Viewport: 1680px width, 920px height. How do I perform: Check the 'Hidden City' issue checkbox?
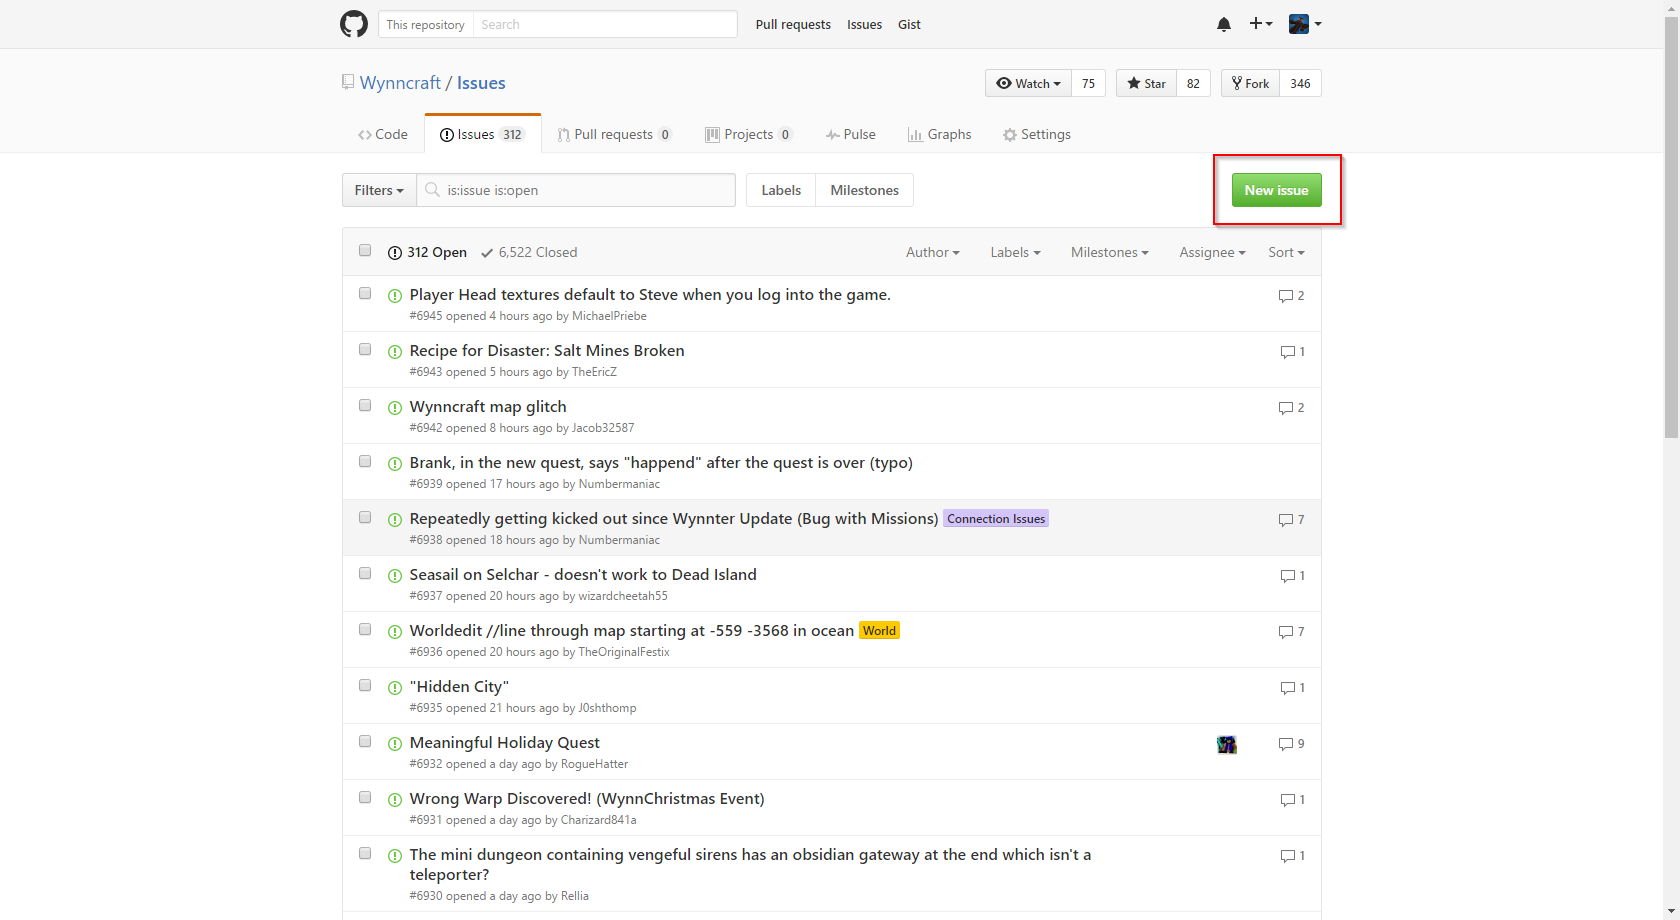(x=365, y=686)
